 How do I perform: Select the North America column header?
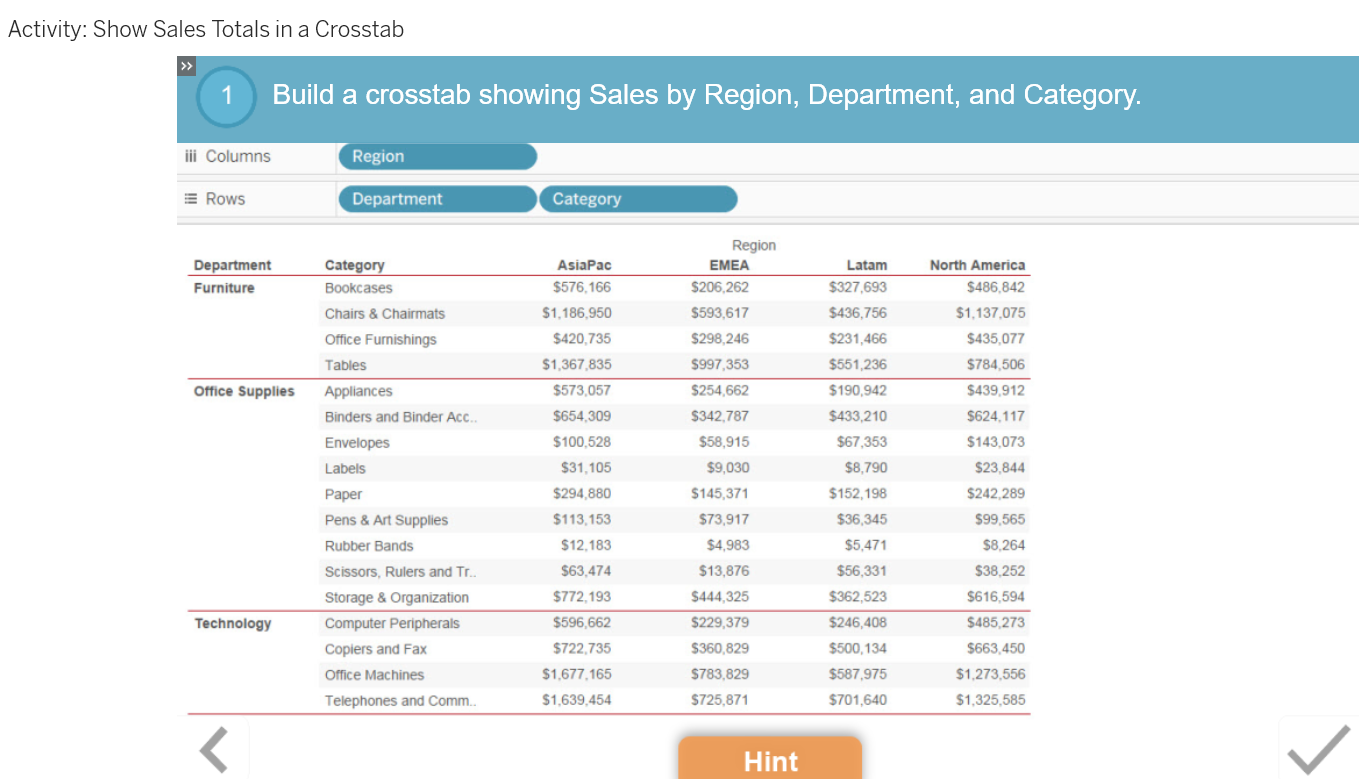pyautogui.click(x=977, y=265)
